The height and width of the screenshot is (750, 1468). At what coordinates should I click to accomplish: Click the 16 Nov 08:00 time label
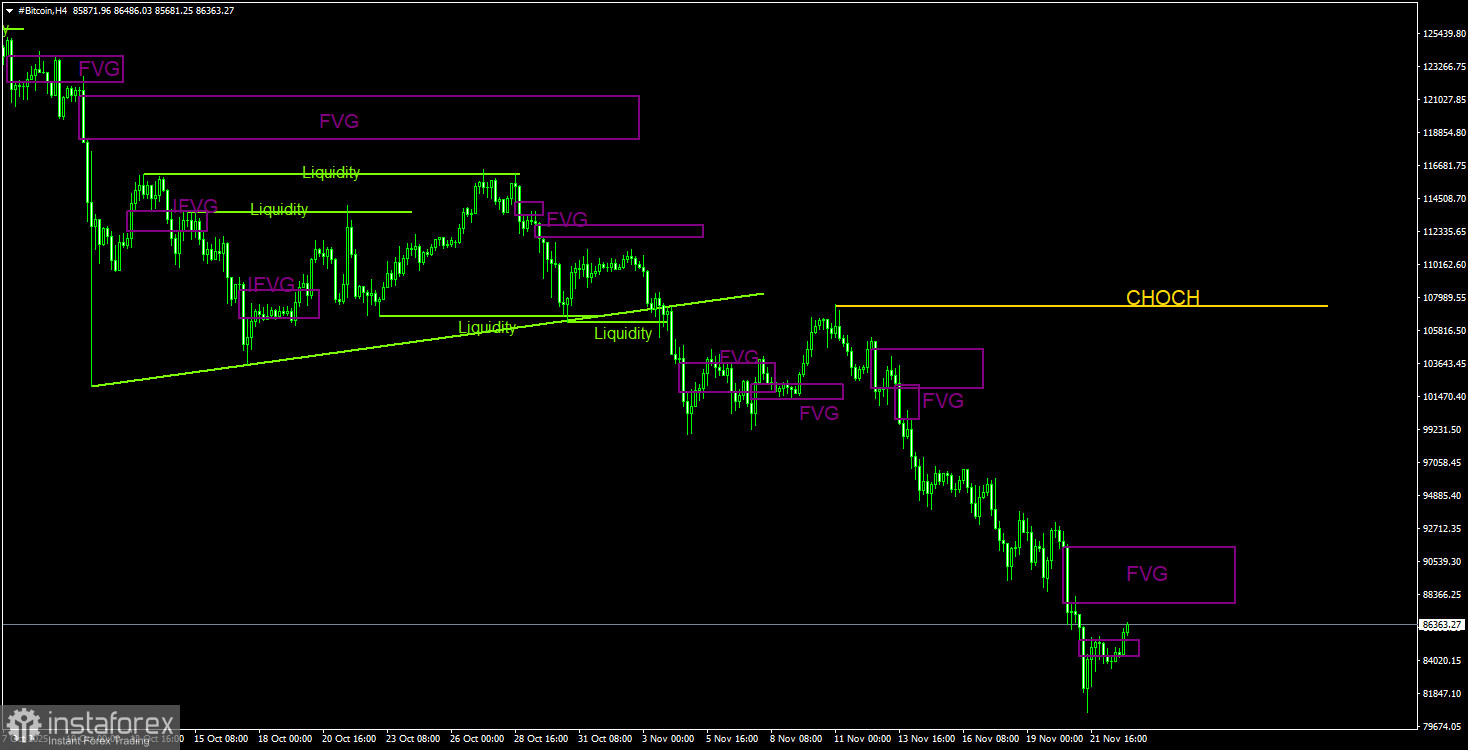click(990, 739)
